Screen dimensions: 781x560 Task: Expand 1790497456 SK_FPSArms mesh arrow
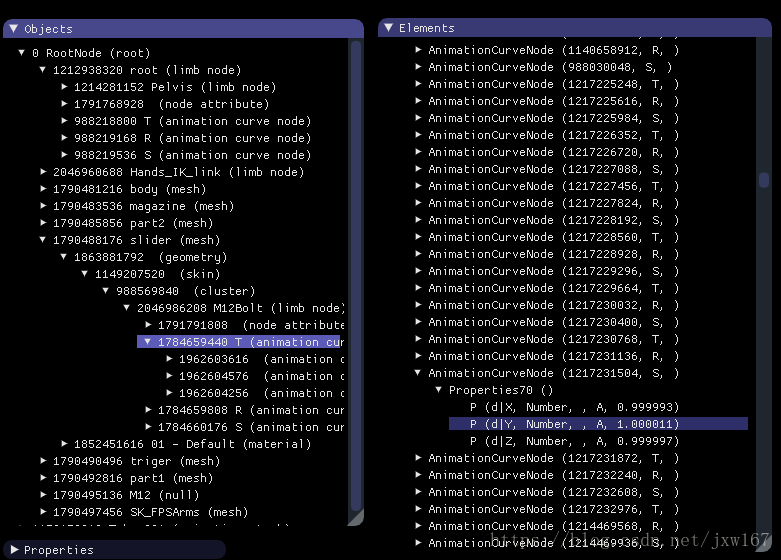click(43, 511)
